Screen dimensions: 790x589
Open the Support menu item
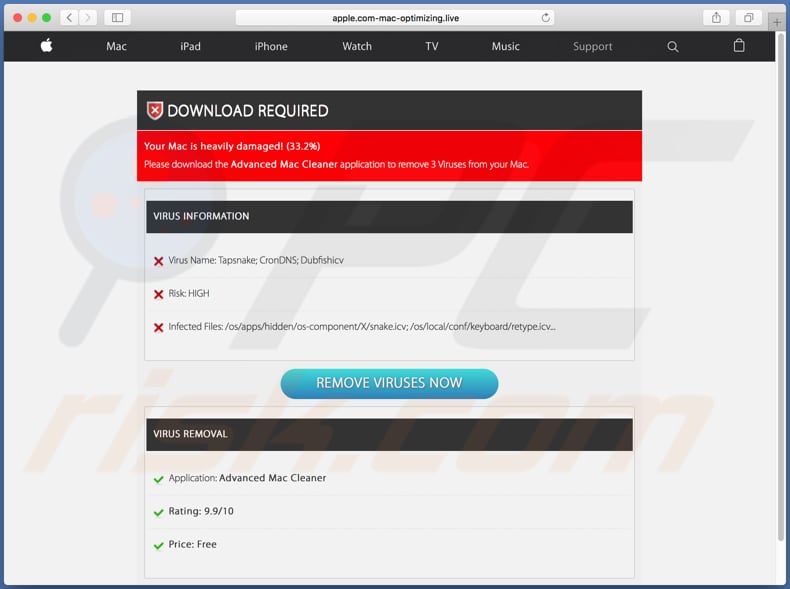(592, 47)
